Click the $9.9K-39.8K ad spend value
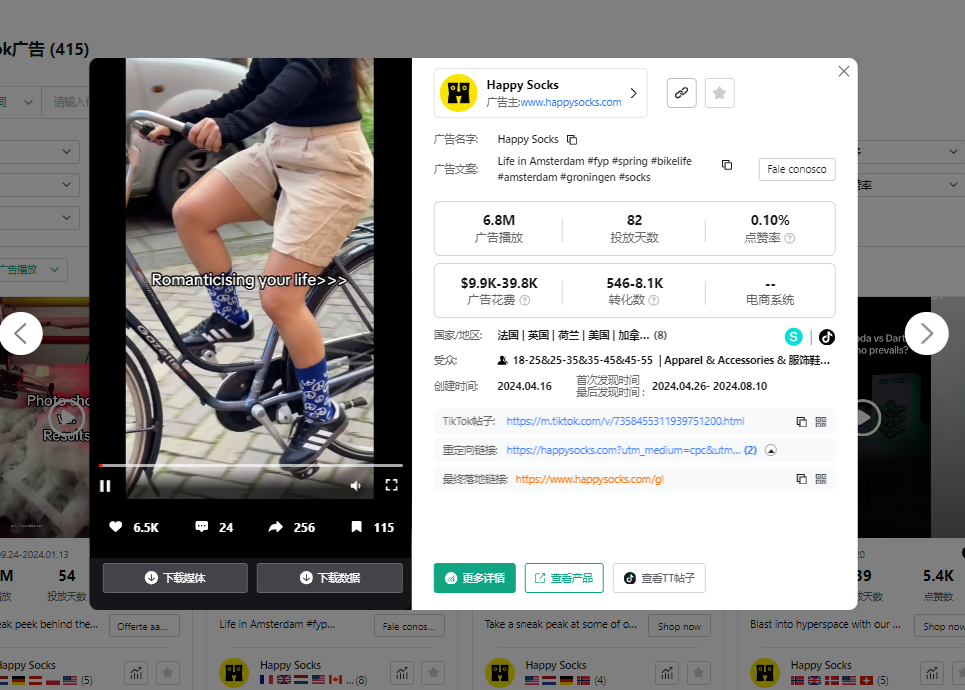Screen dimensions: 965x690 499,283
